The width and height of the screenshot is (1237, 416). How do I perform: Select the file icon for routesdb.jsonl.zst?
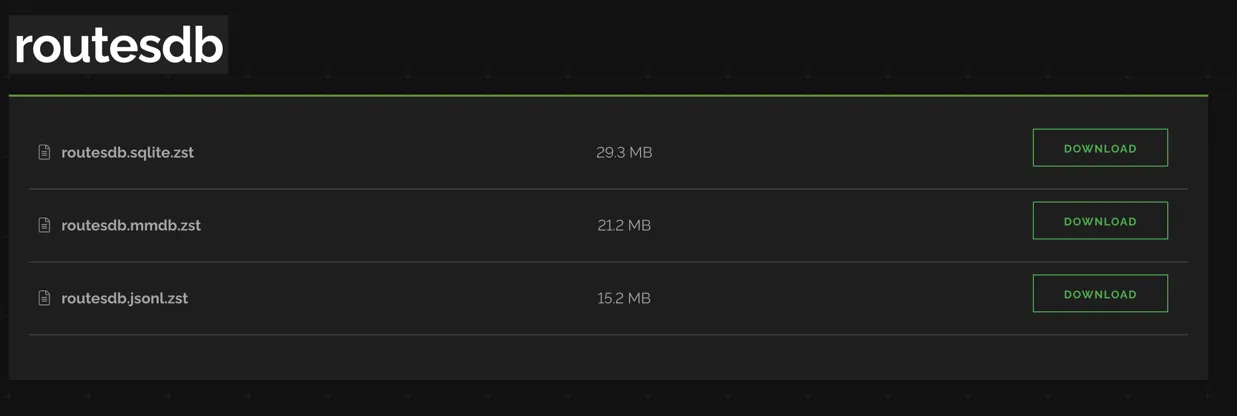[x=44, y=298]
